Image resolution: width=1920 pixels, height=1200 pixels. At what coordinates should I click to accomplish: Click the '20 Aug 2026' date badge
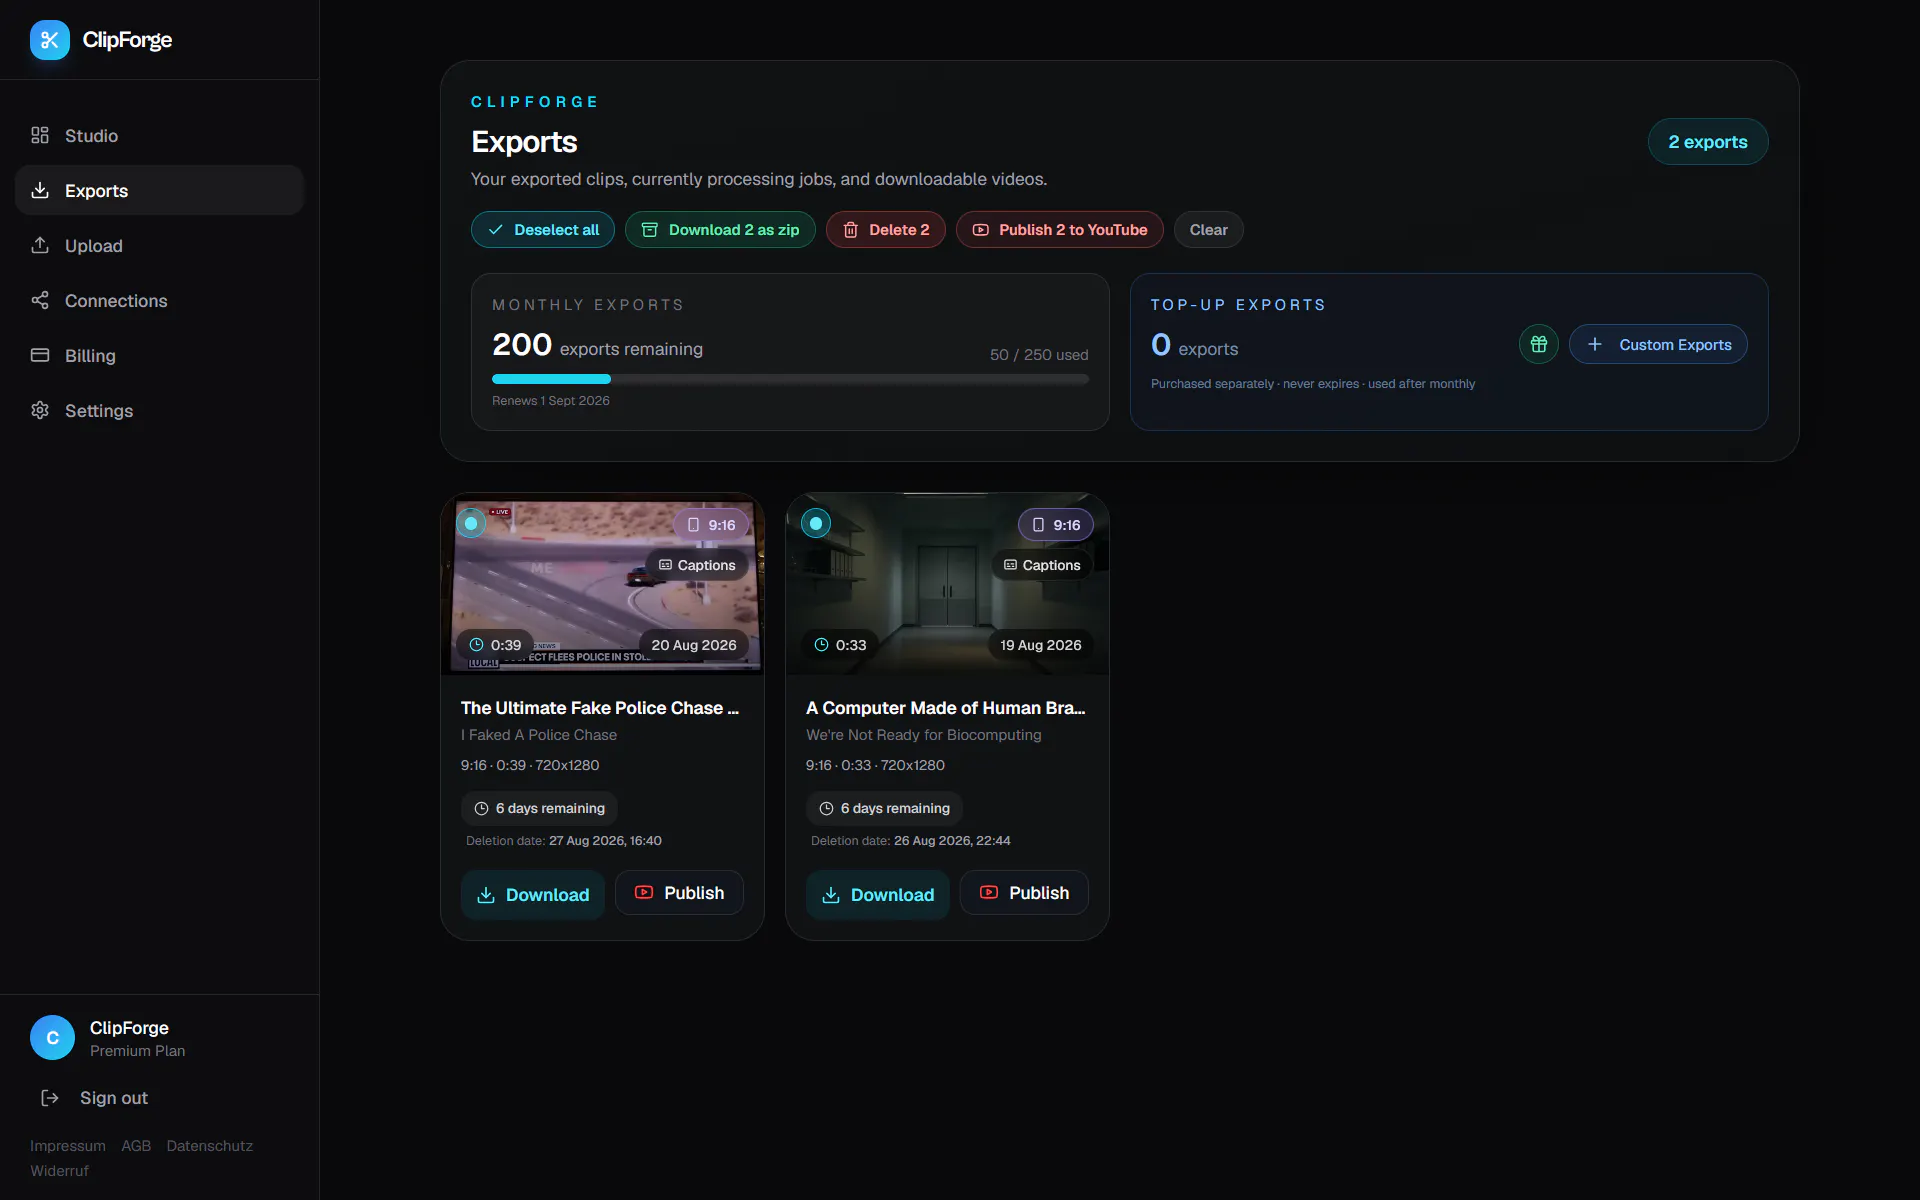coord(694,645)
